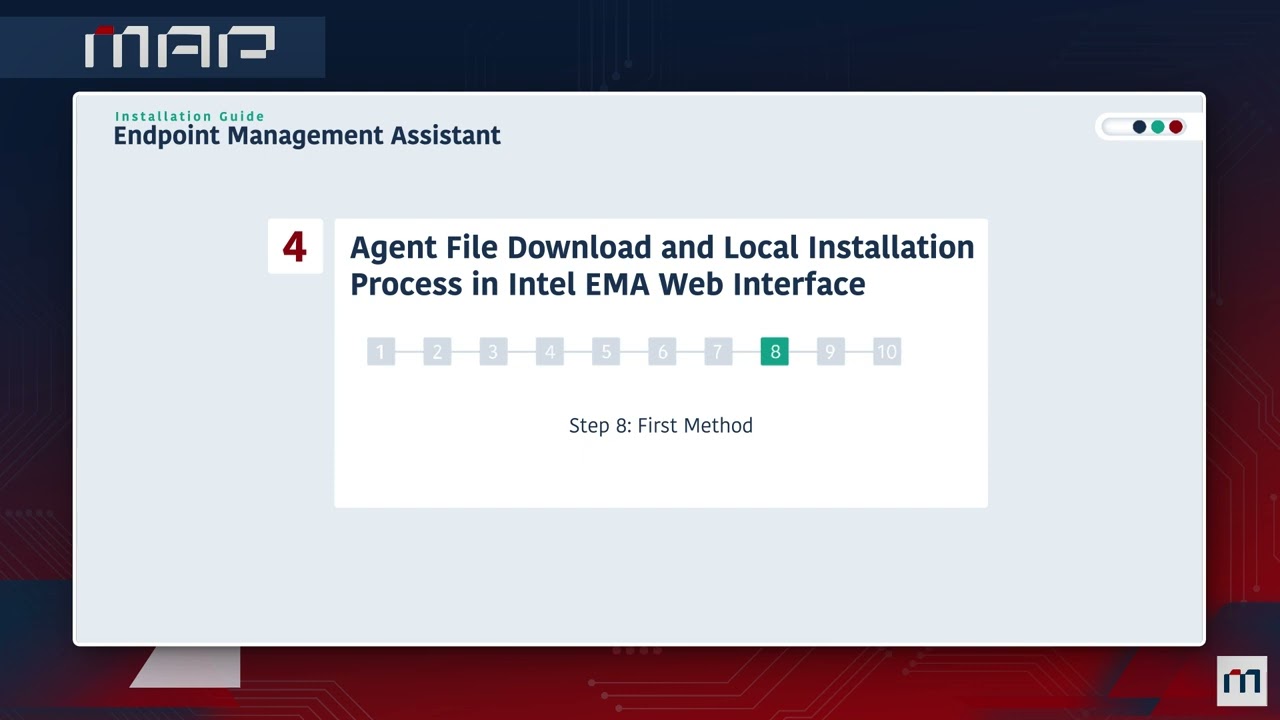Click 'Endpoint Management Assistant' title
This screenshot has width=1280, height=720.
(x=307, y=136)
